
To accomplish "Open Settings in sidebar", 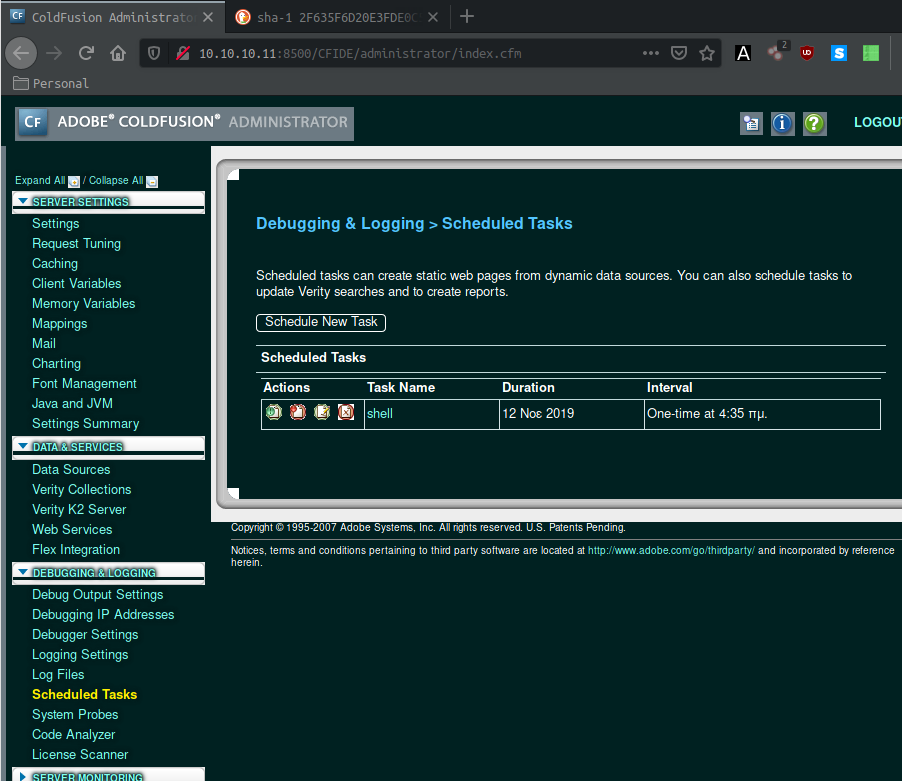I will click(56, 224).
